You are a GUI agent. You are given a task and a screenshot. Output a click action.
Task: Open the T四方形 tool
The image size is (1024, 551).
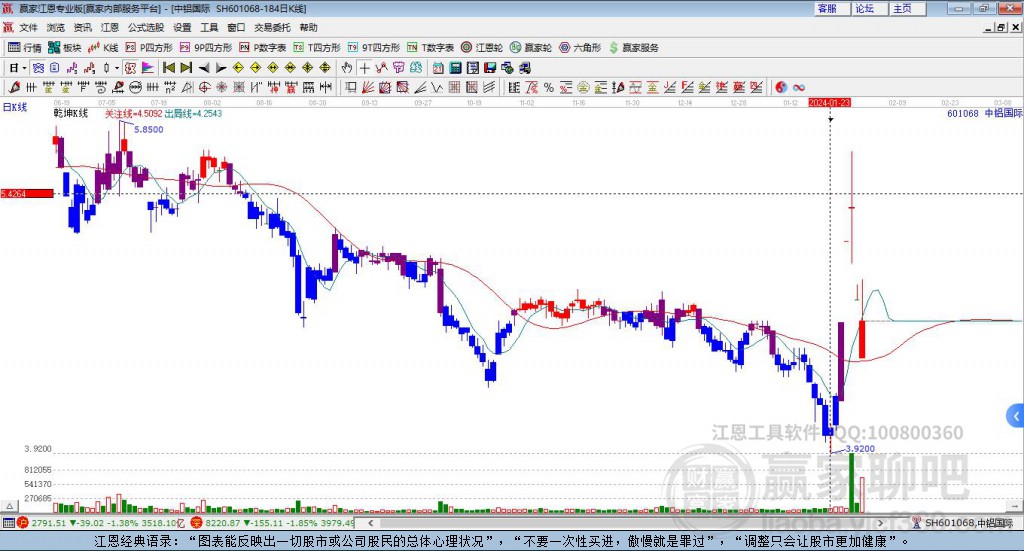click(x=317, y=48)
